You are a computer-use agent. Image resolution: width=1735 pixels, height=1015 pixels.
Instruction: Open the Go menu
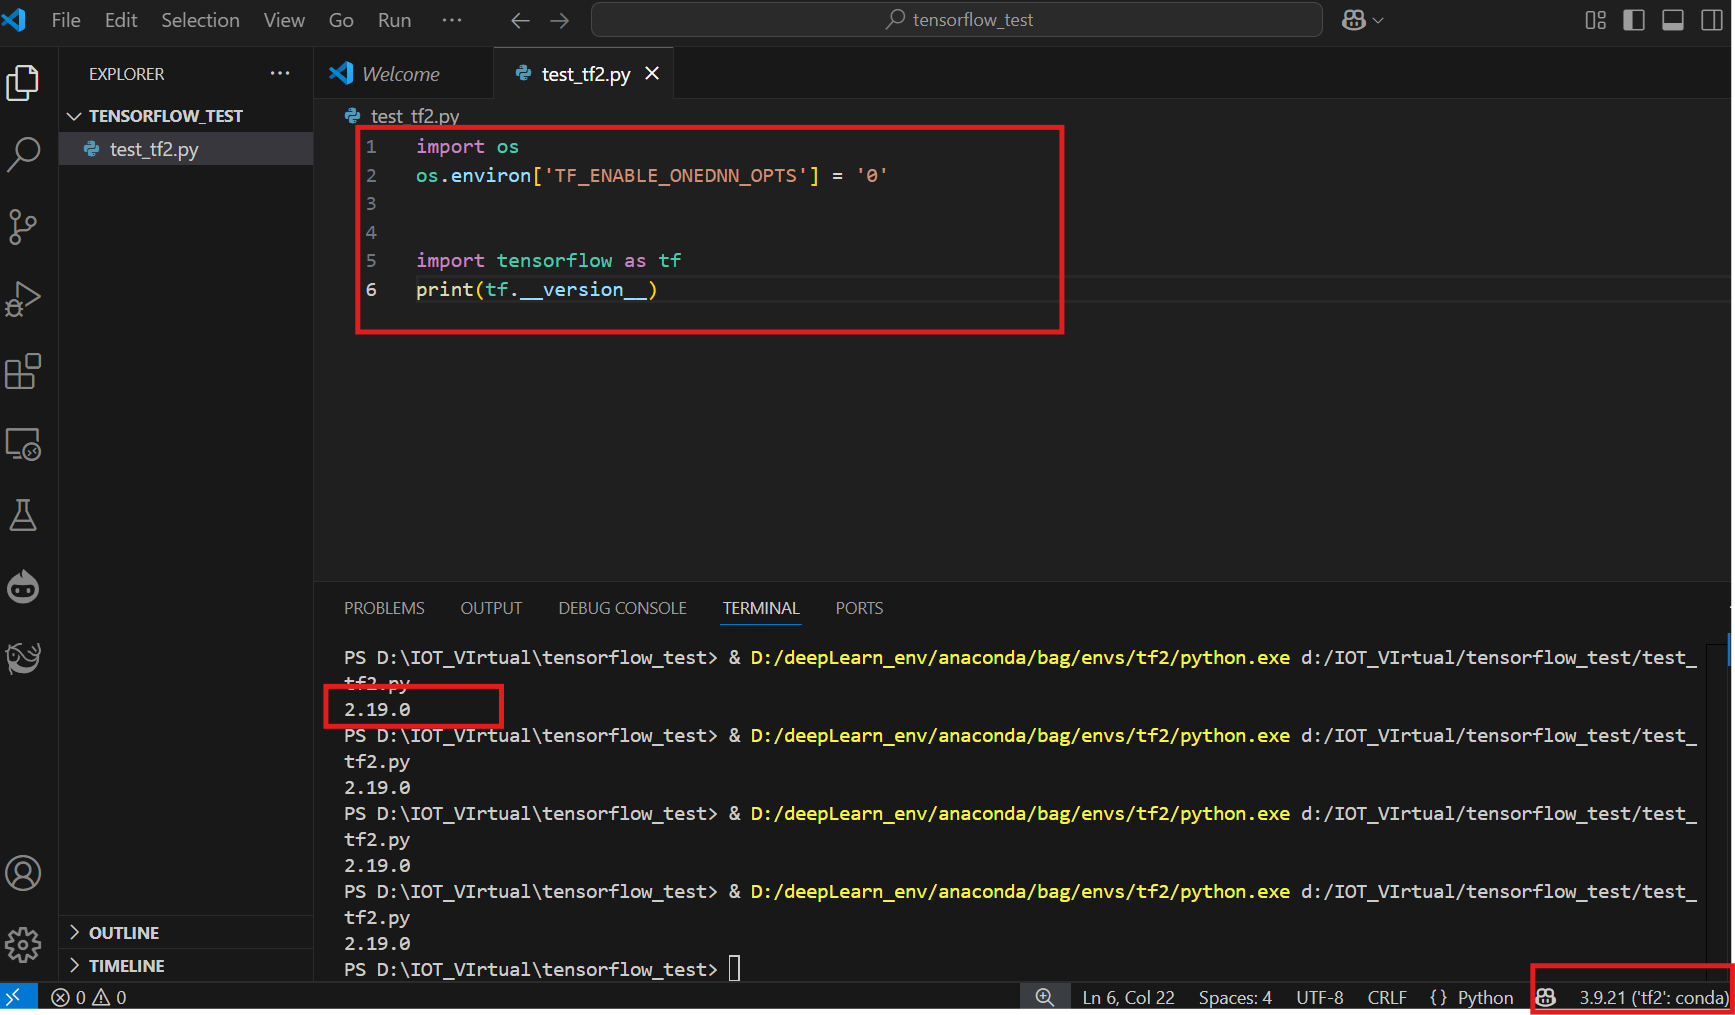[x=341, y=20]
